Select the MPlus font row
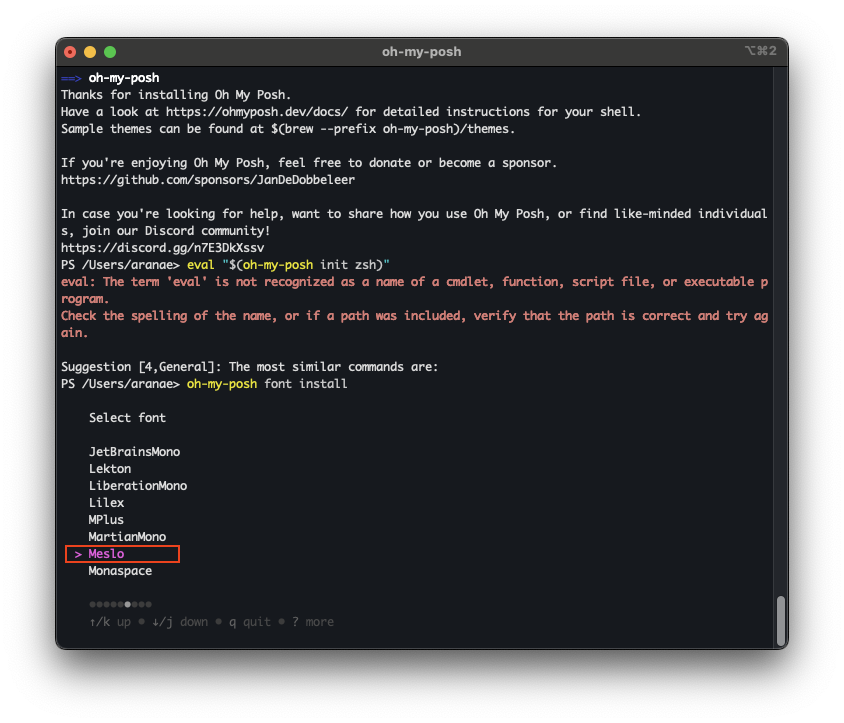The width and height of the screenshot is (844, 723). [106, 520]
